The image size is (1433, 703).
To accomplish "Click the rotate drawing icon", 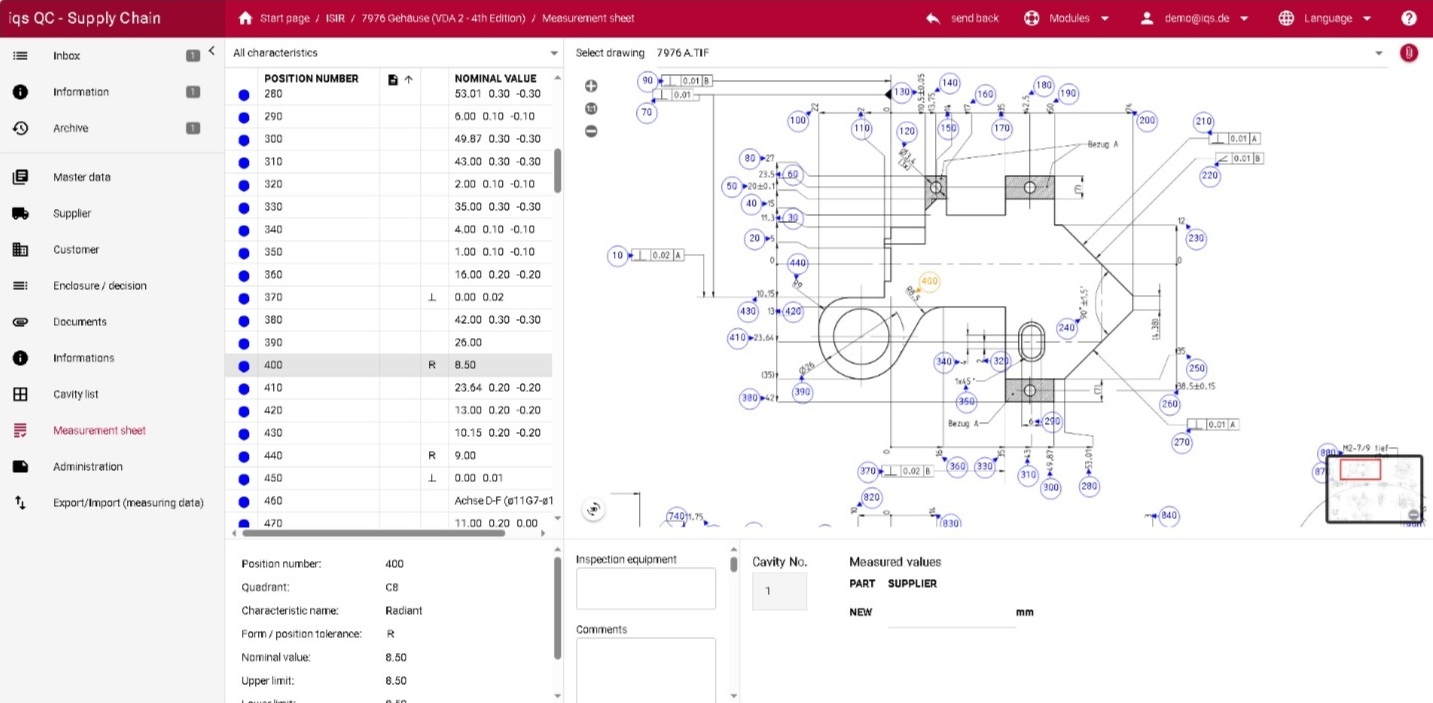I will coord(594,509).
